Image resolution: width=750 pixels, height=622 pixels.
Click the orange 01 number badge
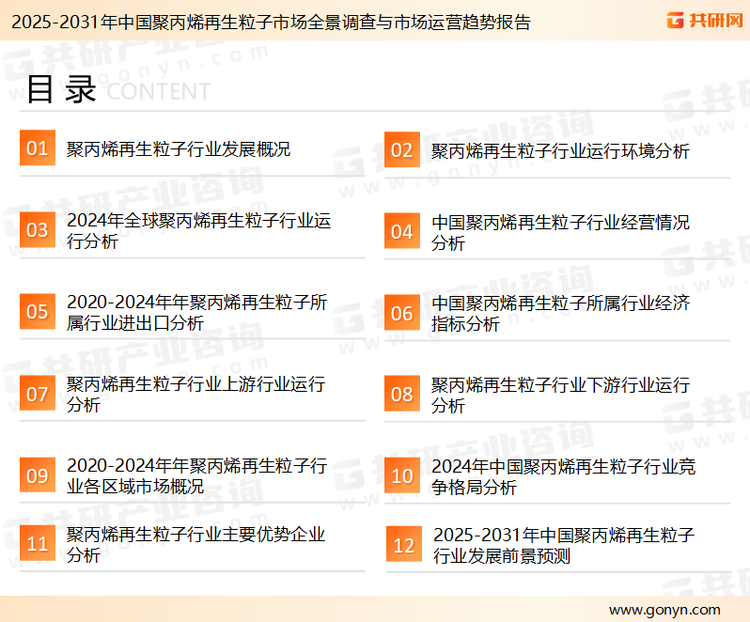click(37, 148)
